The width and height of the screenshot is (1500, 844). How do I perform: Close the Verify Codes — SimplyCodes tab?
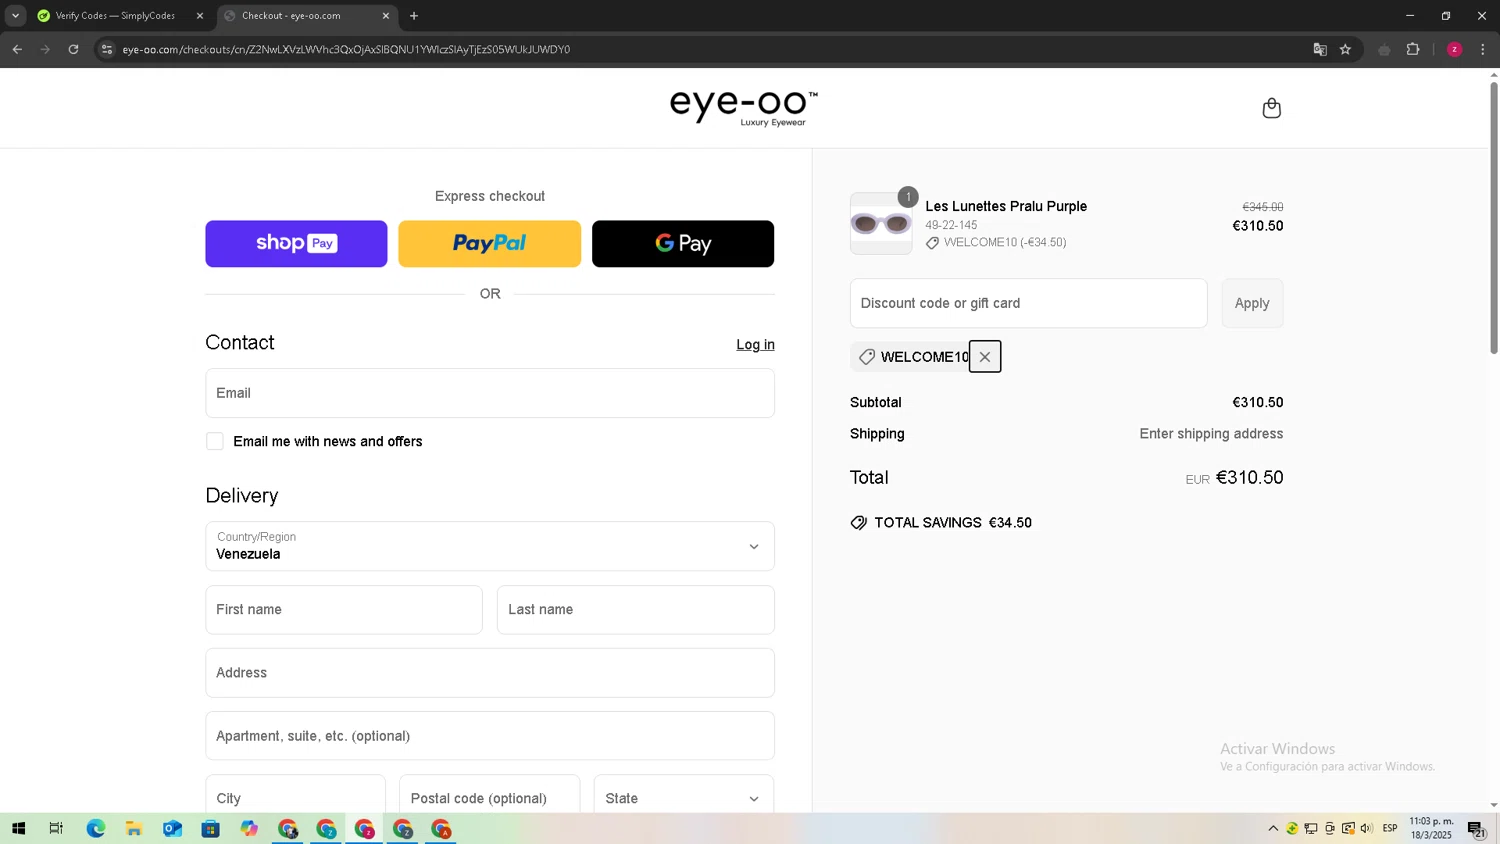[199, 16]
